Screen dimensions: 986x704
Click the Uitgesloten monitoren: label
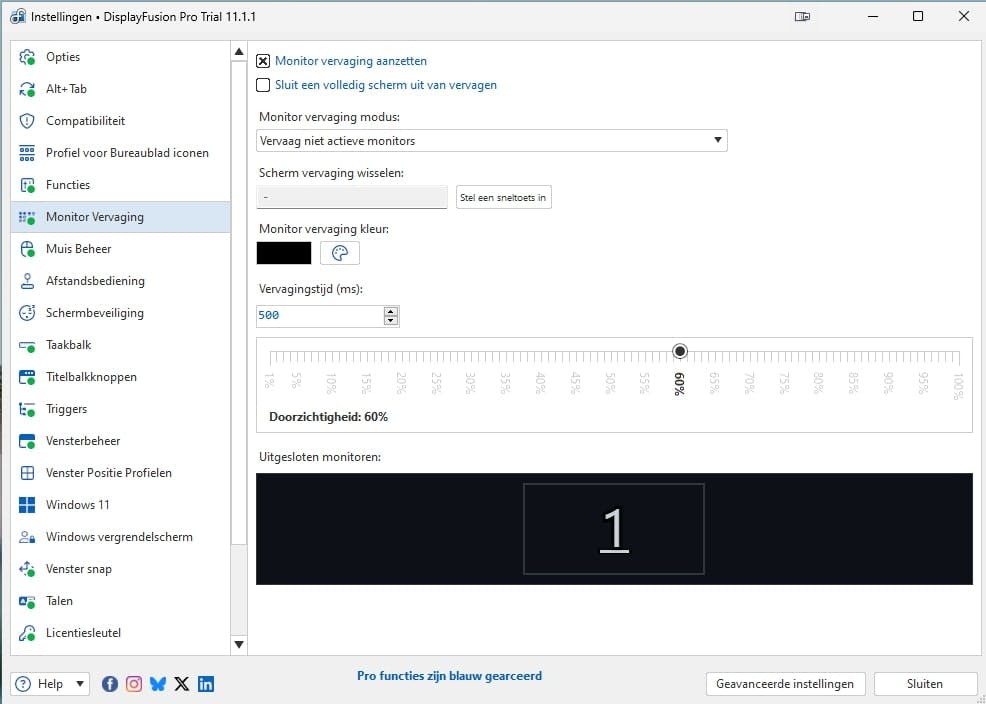[320, 457]
